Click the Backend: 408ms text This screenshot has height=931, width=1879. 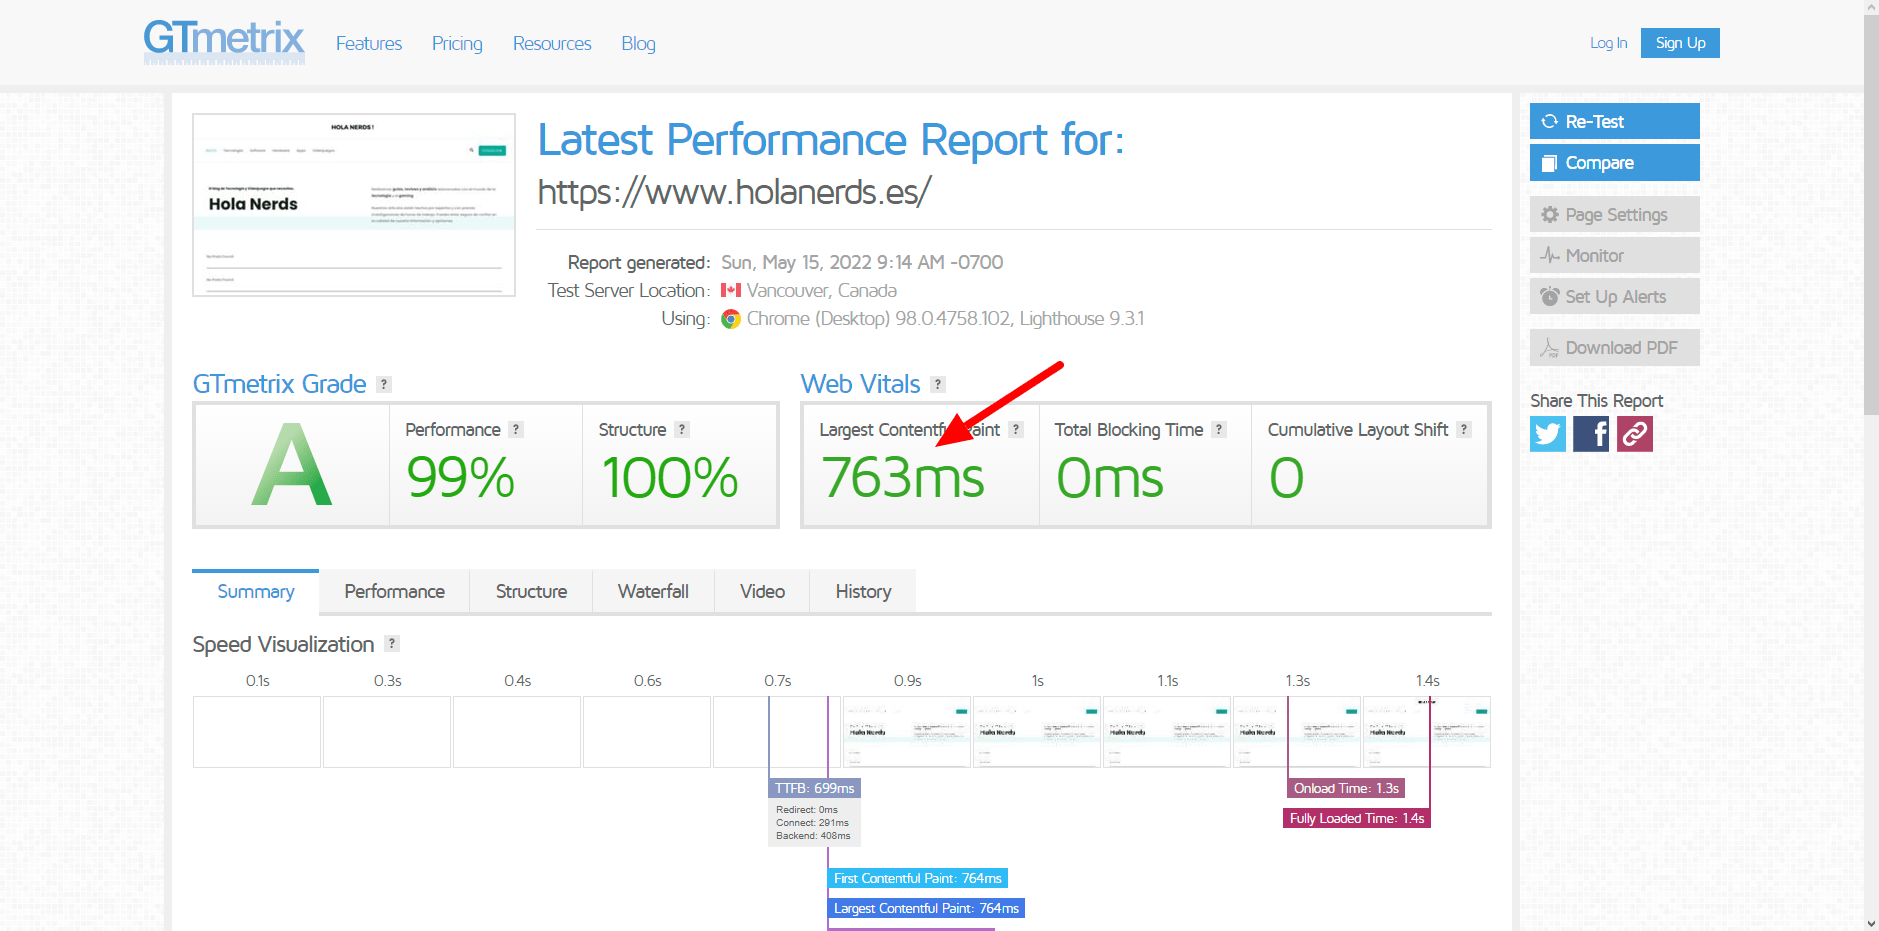pos(813,836)
